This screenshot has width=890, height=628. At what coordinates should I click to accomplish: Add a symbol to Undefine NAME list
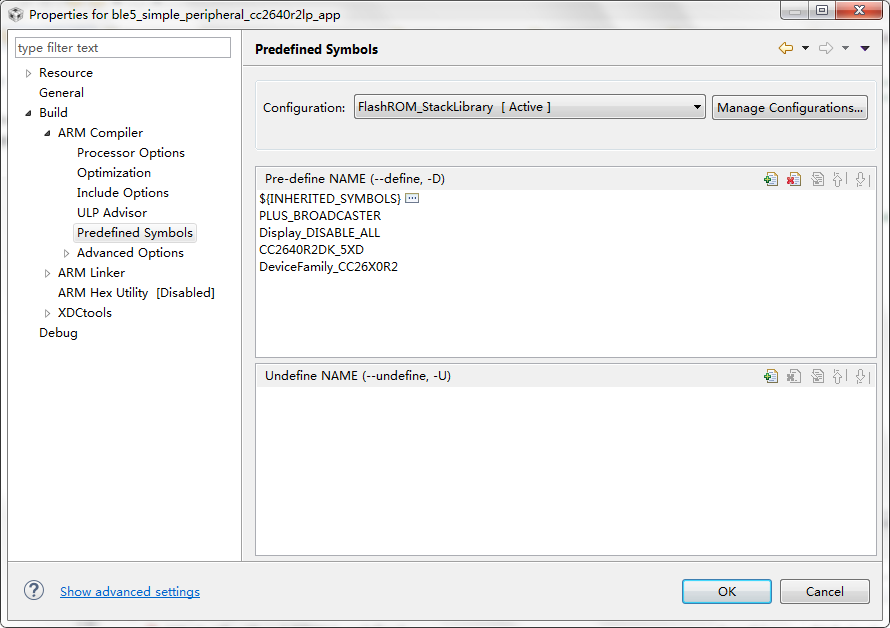pos(770,376)
